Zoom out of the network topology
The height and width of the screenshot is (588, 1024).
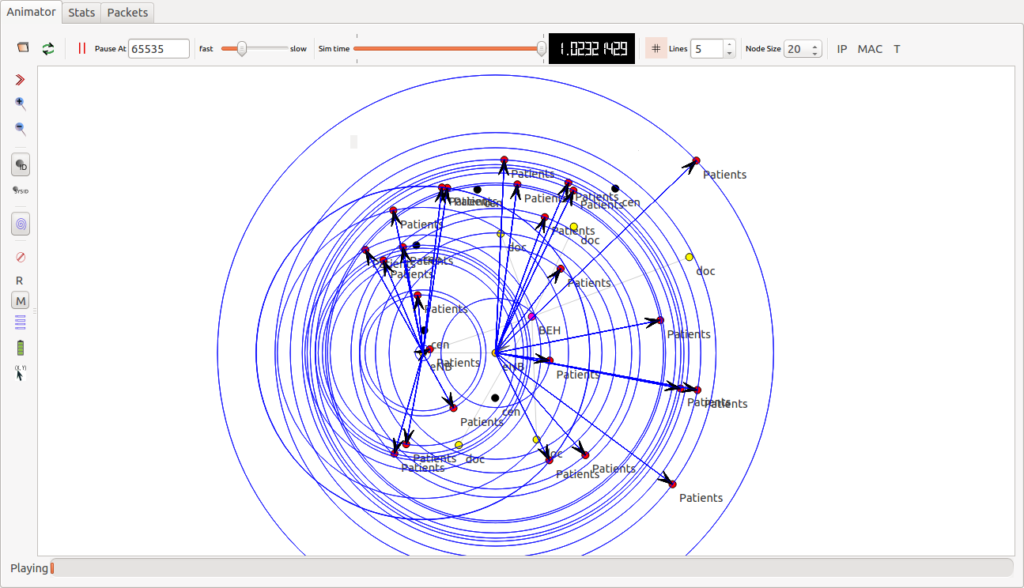(x=20, y=128)
